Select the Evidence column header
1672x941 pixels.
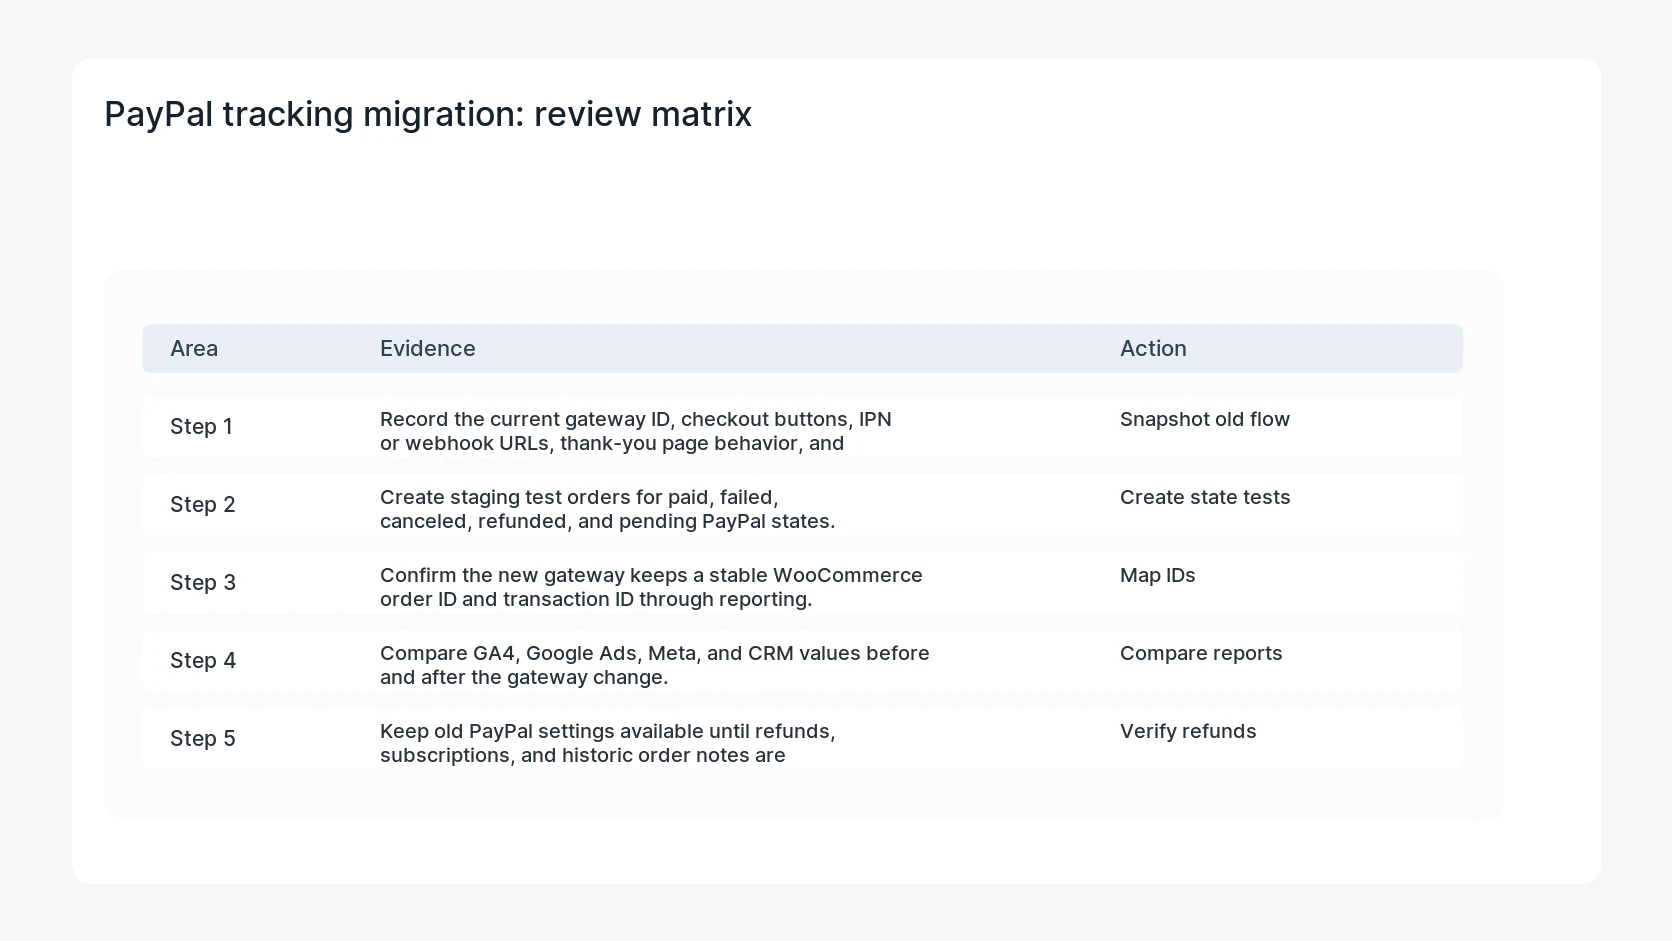click(428, 348)
